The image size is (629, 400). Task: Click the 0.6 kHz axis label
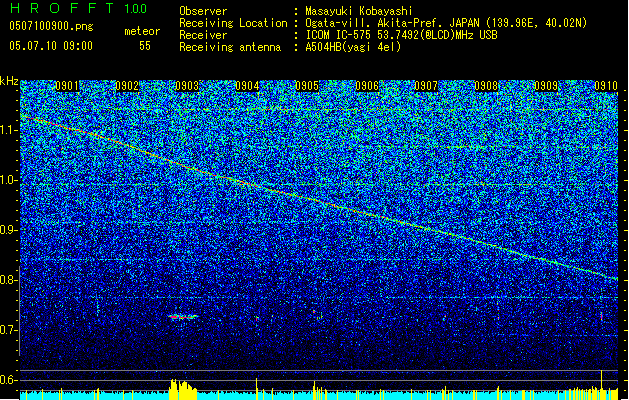tap(9, 380)
